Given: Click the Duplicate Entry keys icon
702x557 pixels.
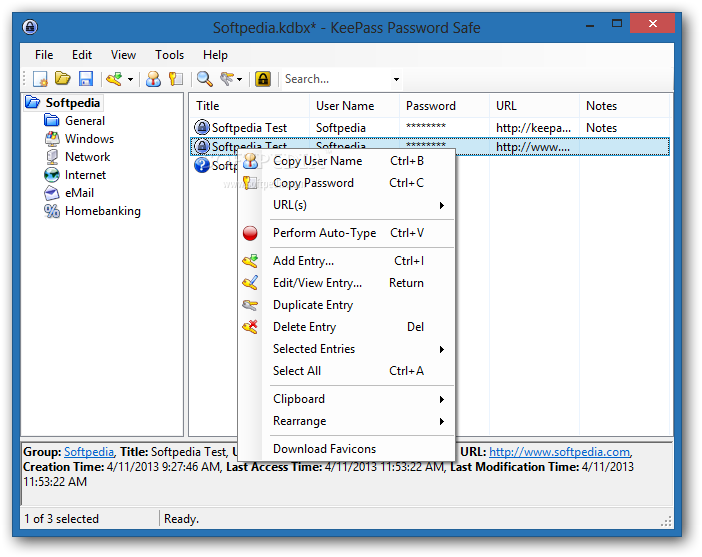Looking at the screenshot, I should pyautogui.click(x=250, y=305).
